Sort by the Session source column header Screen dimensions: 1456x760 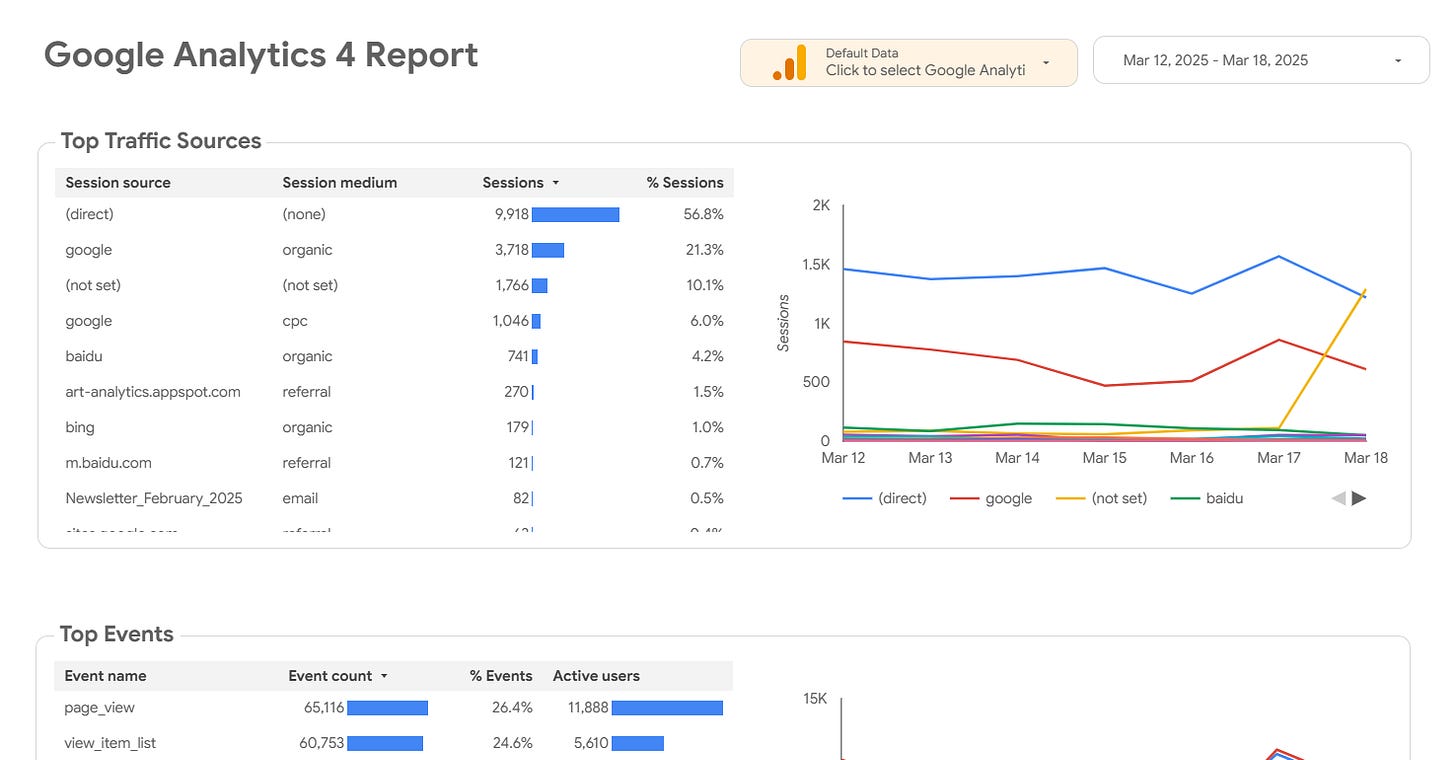(x=117, y=183)
